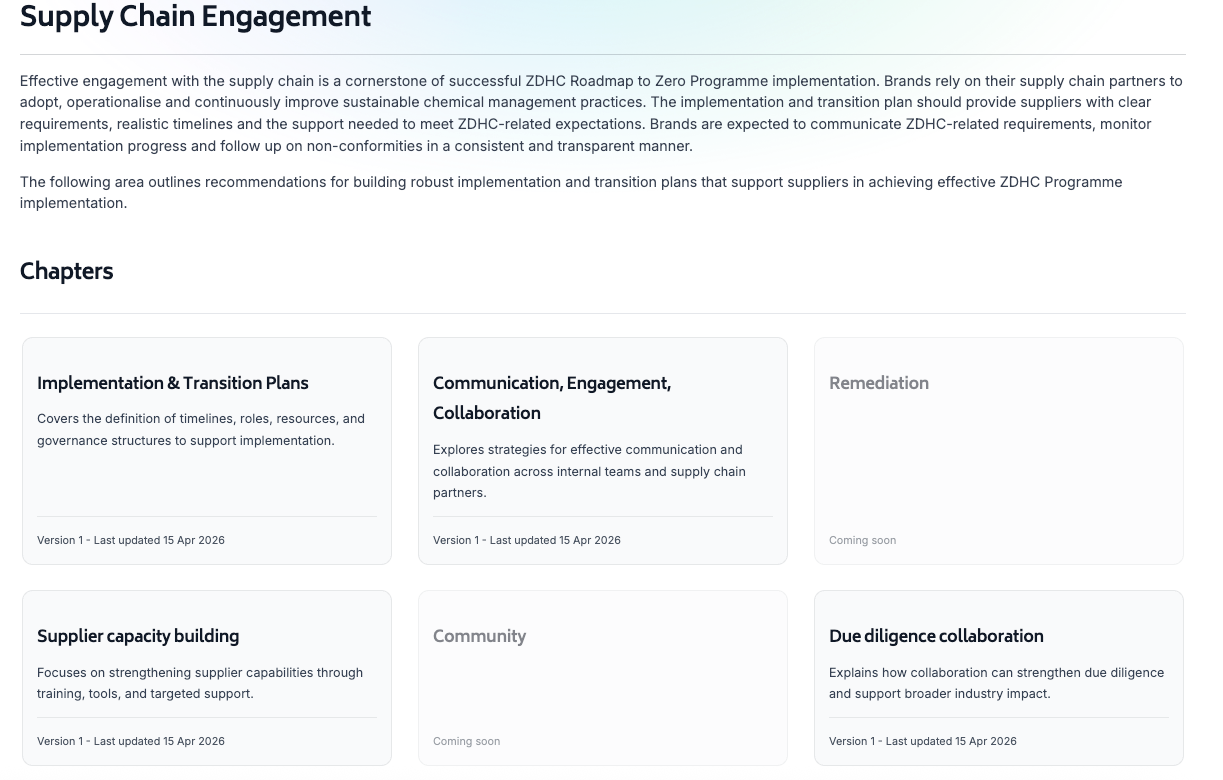Click the paragraph starting "The following area outlines"
This screenshot has width=1223, height=780.
point(570,192)
